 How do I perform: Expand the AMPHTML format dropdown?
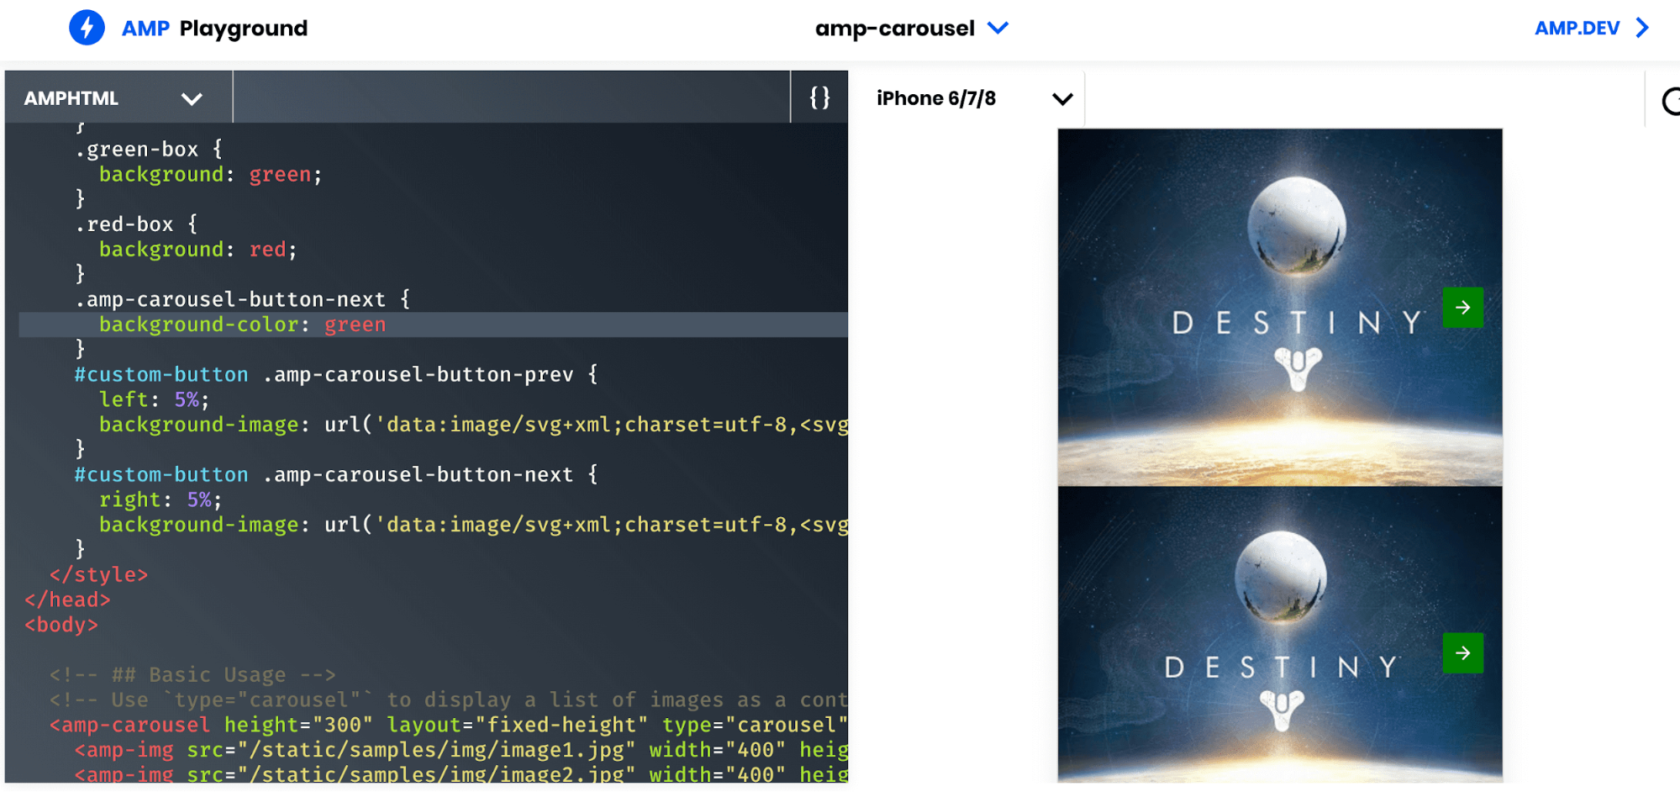pyautogui.click(x=118, y=98)
